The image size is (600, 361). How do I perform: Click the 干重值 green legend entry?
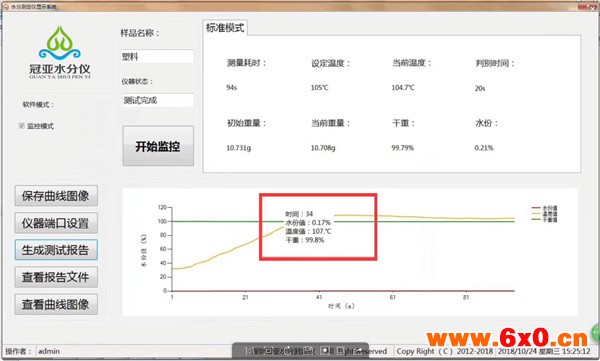tap(545, 219)
